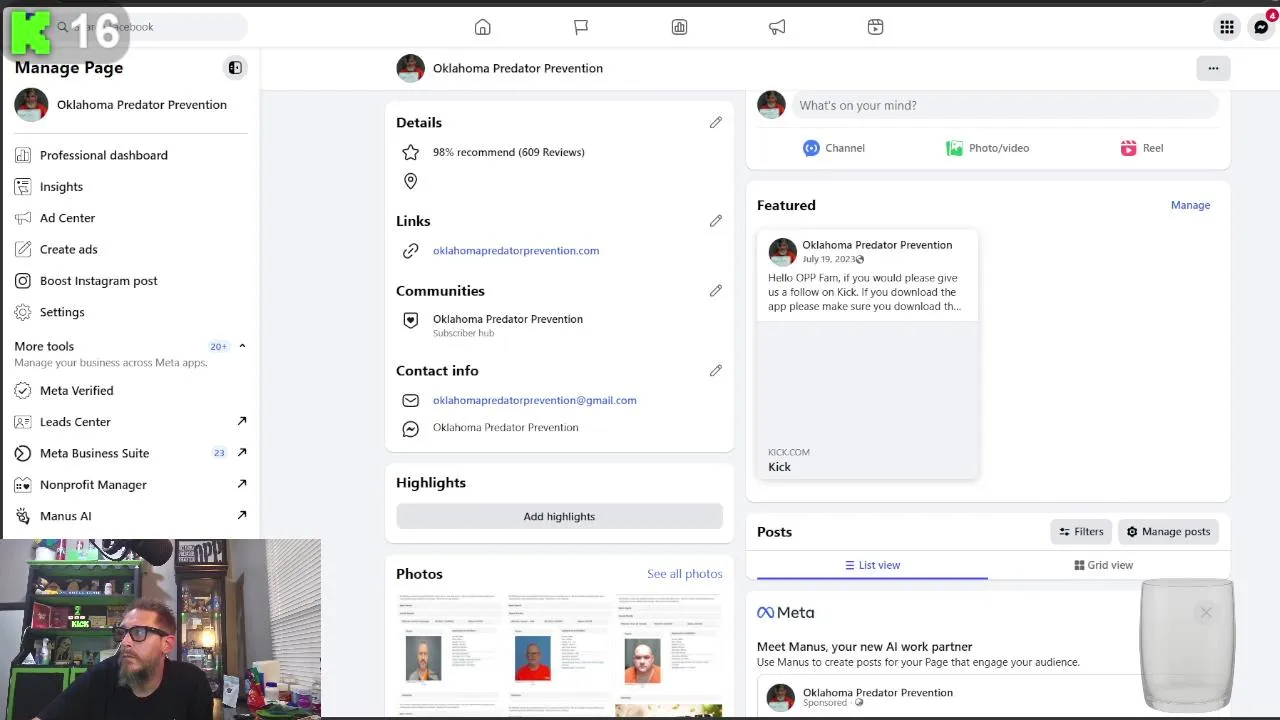Open the Pages flag icon
Image resolution: width=1280 pixels, height=720 pixels.
pos(581,27)
